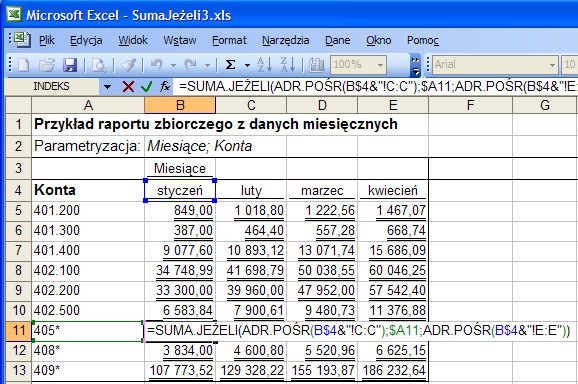Open the 100% zoom dropdown

(x=380, y=65)
